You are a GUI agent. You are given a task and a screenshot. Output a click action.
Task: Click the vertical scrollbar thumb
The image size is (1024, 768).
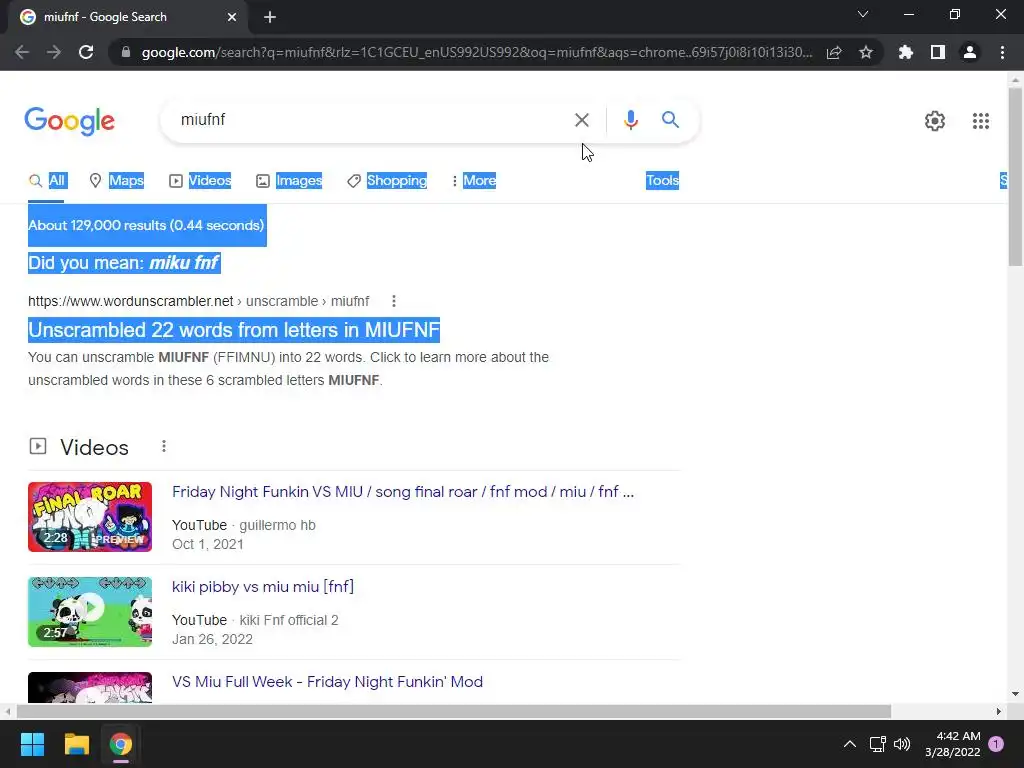point(1015,176)
